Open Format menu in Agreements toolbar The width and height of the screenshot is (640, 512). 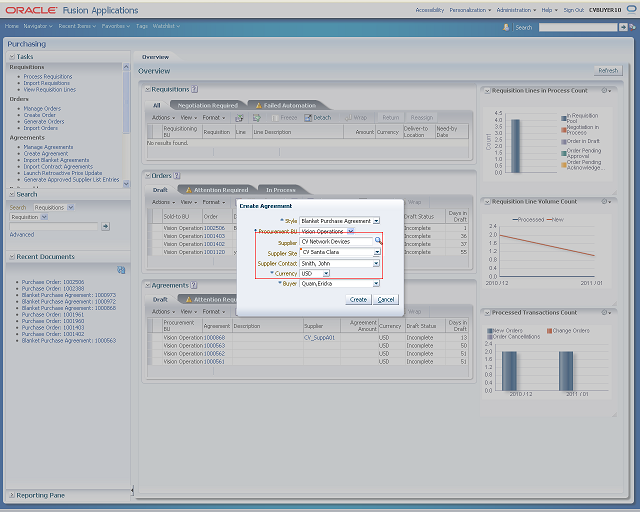(x=213, y=312)
